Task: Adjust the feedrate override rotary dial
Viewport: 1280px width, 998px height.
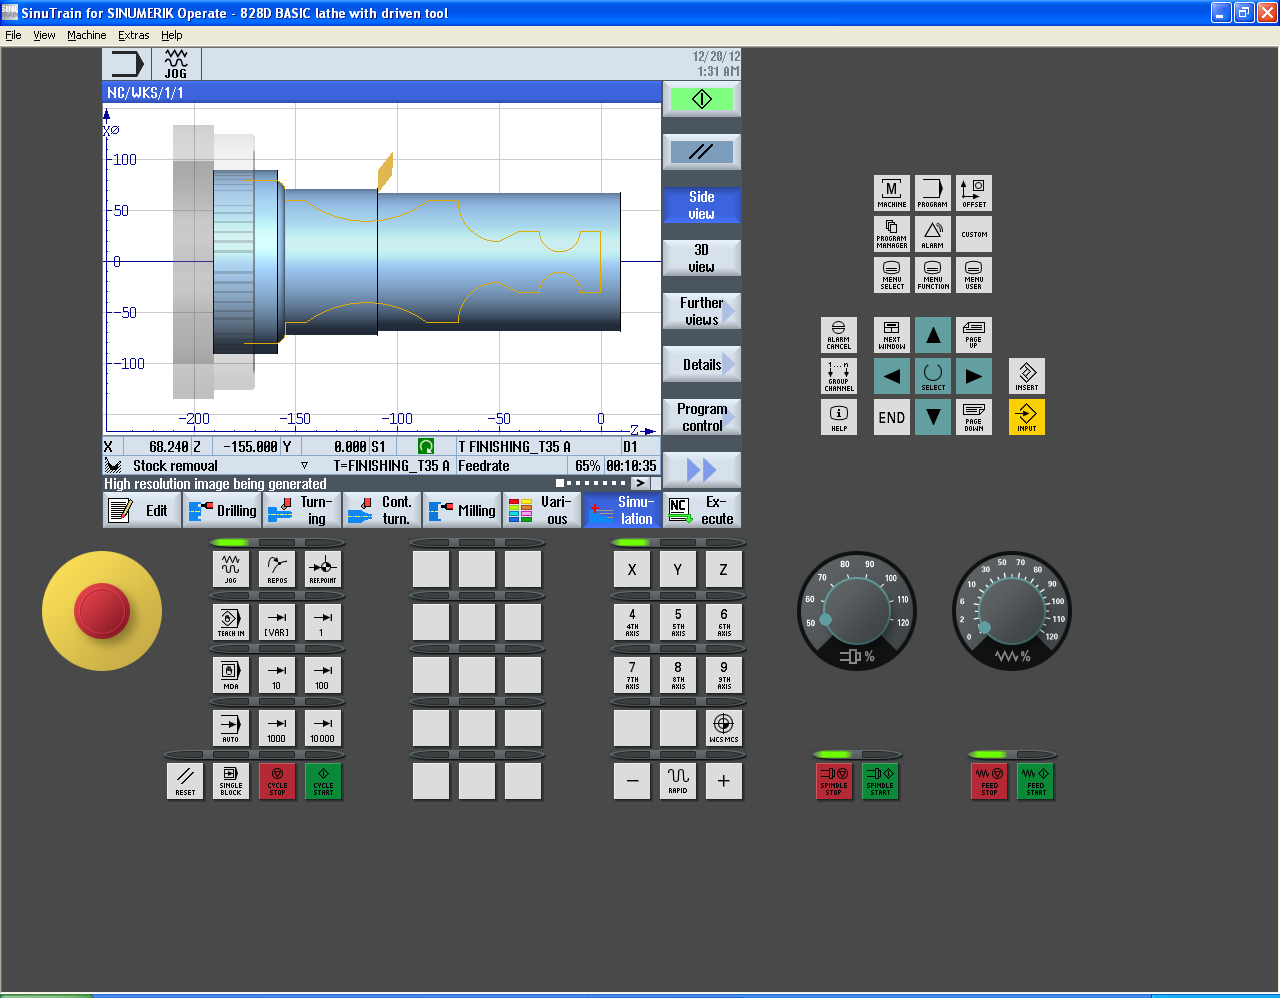Action: (1012, 611)
